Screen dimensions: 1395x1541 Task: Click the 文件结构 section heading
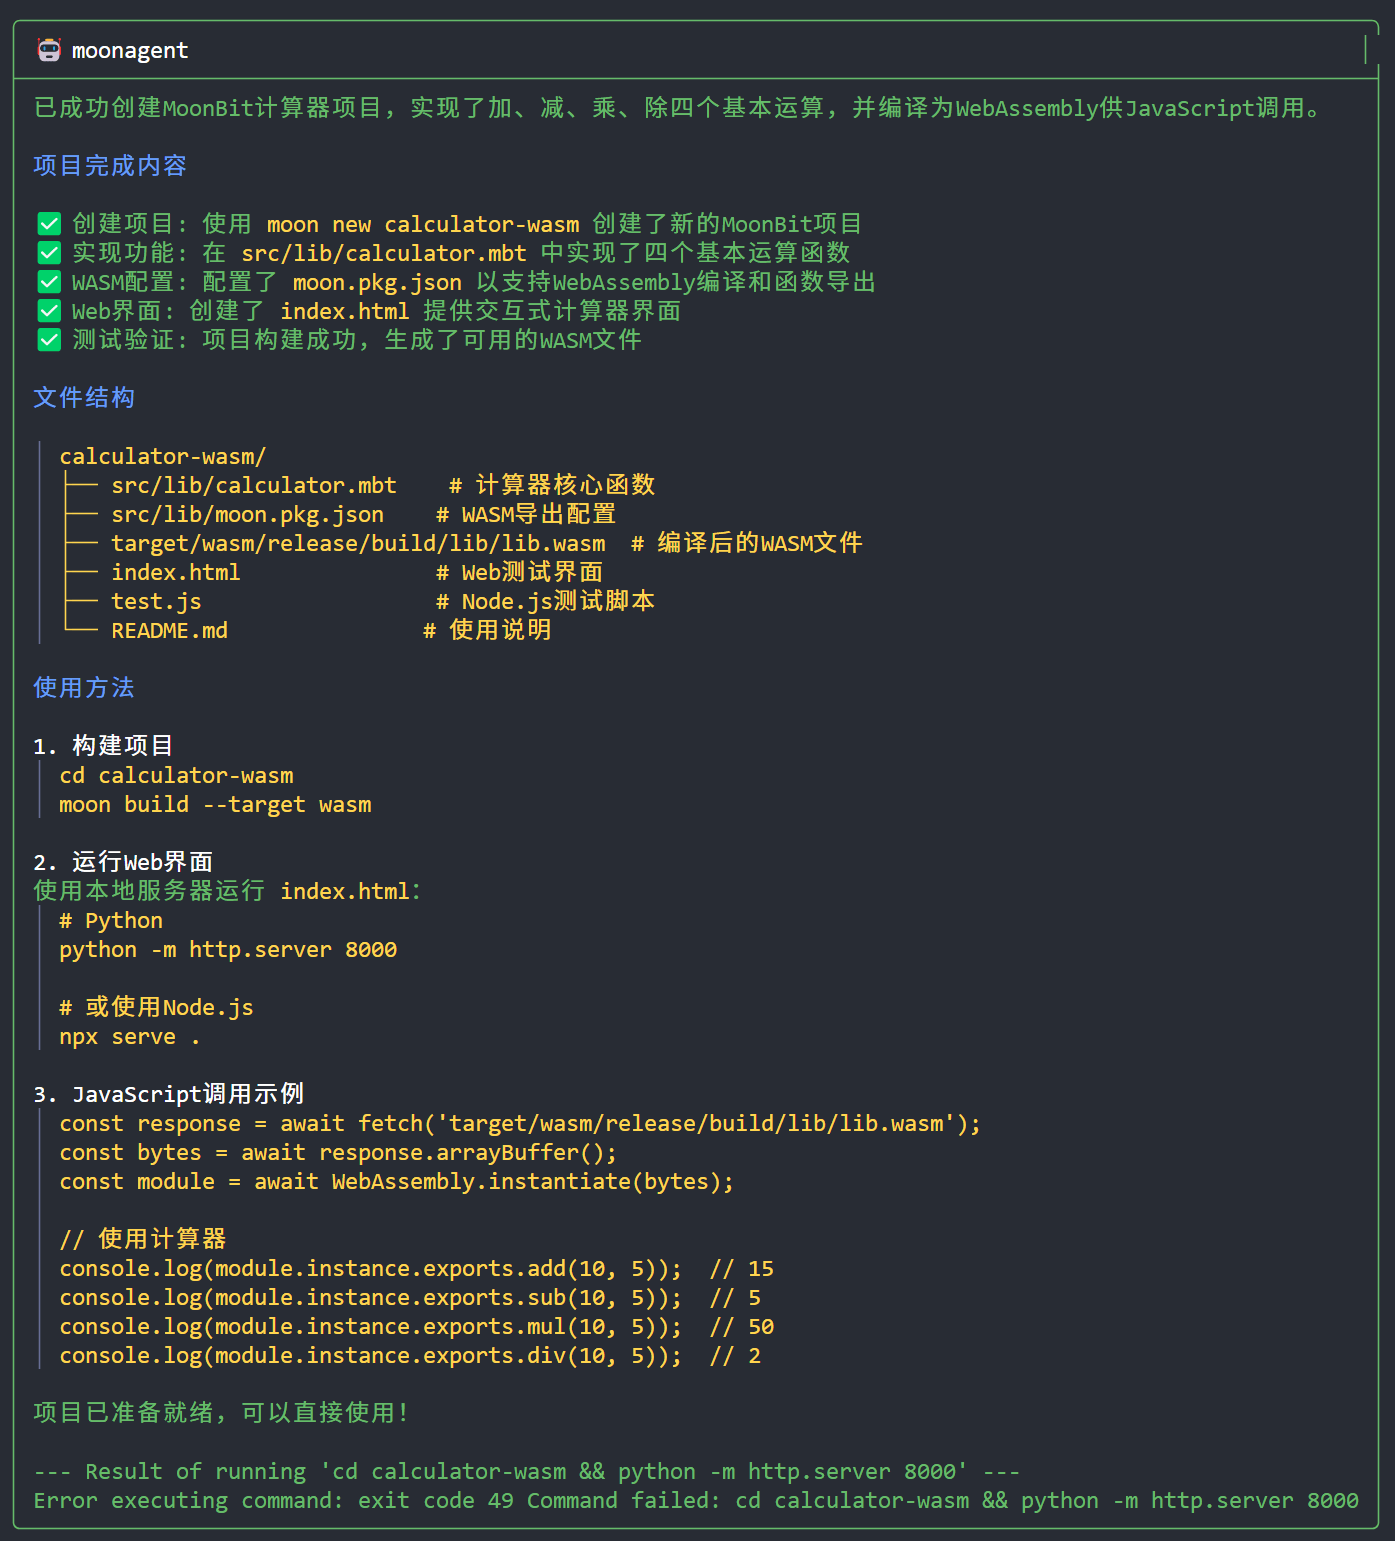(x=84, y=398)
